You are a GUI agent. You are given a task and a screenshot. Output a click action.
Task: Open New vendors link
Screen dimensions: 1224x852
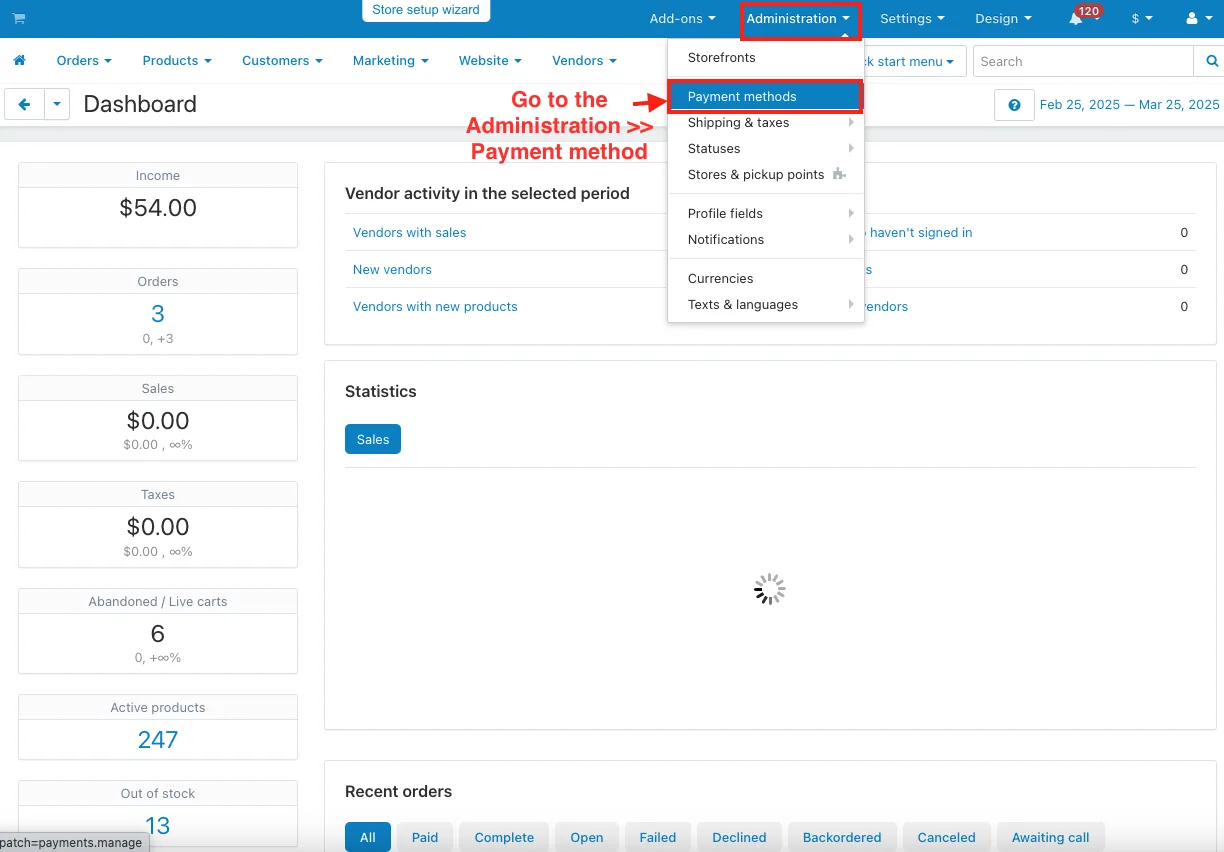pos(392,270)
